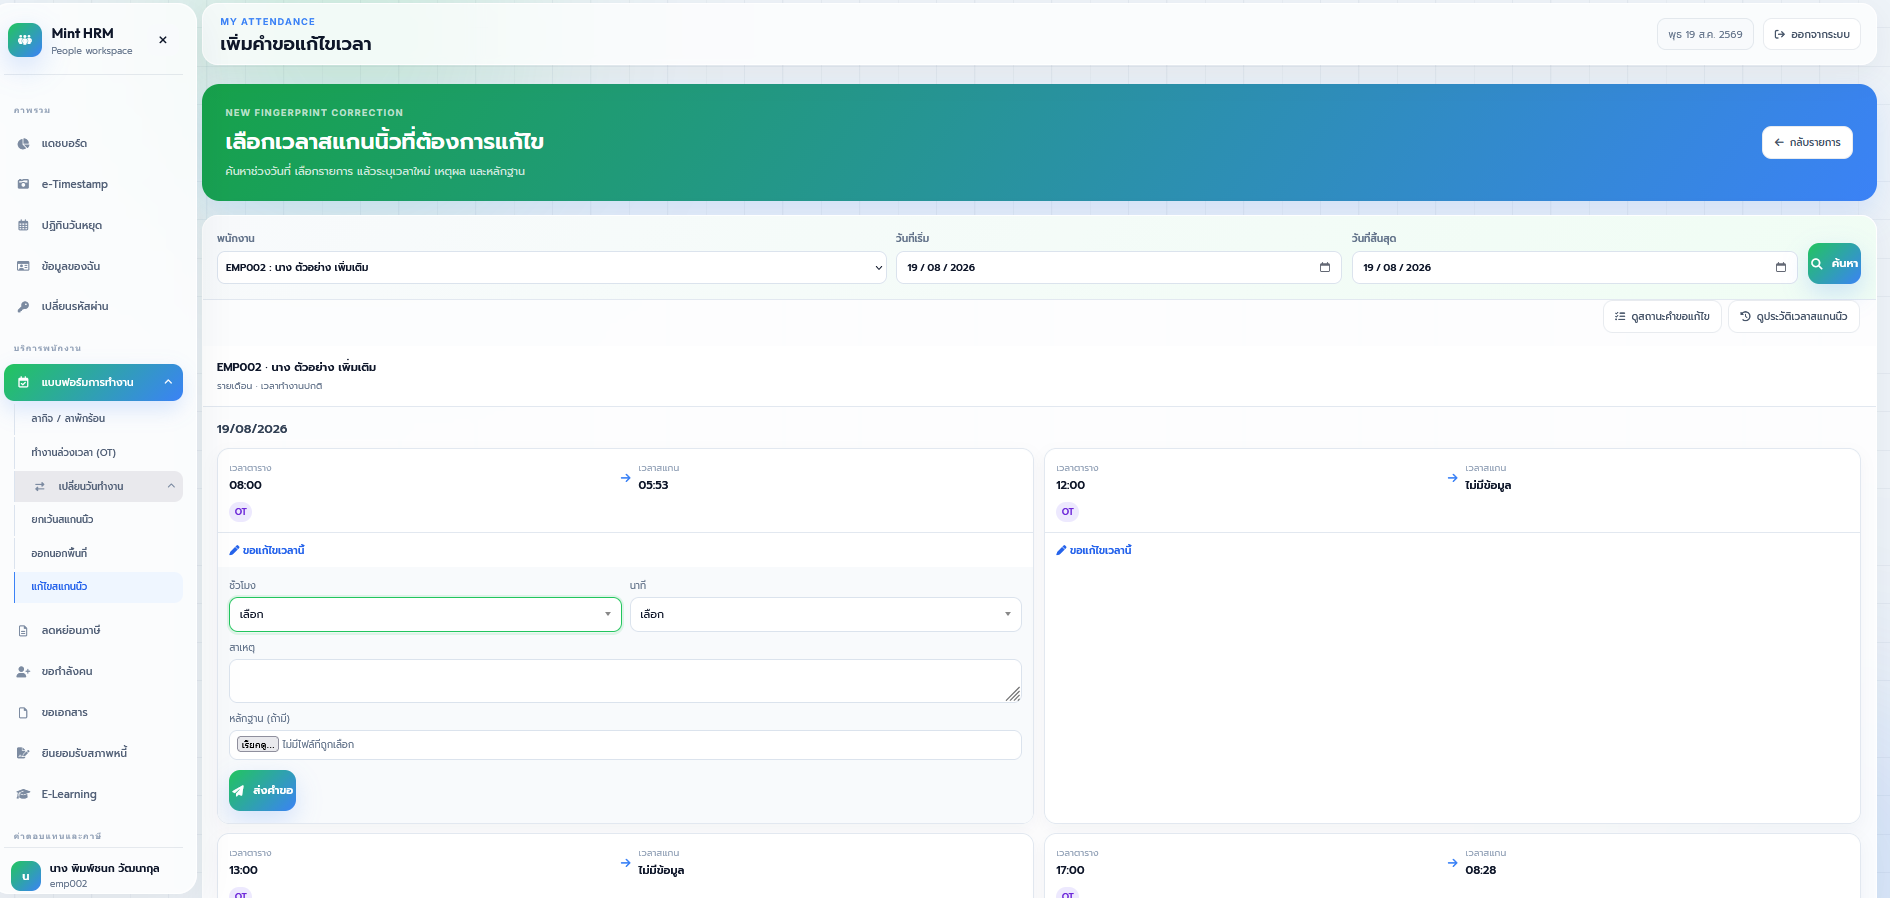Open ยินยอมรับสภาพหนี้ menu item
This screenshot has height=898, width=1890.
(93, 753)
